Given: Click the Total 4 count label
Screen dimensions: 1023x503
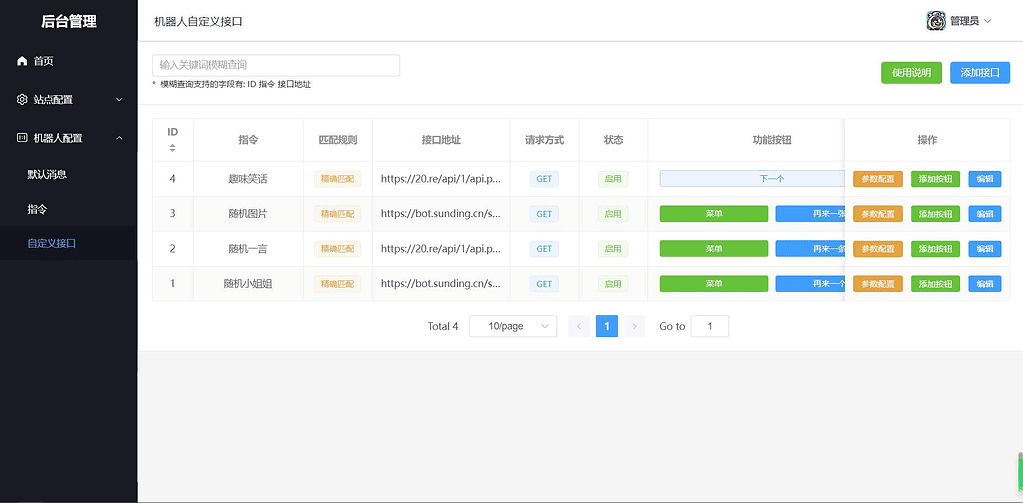Looking at the screenshot, I should 443,326.
